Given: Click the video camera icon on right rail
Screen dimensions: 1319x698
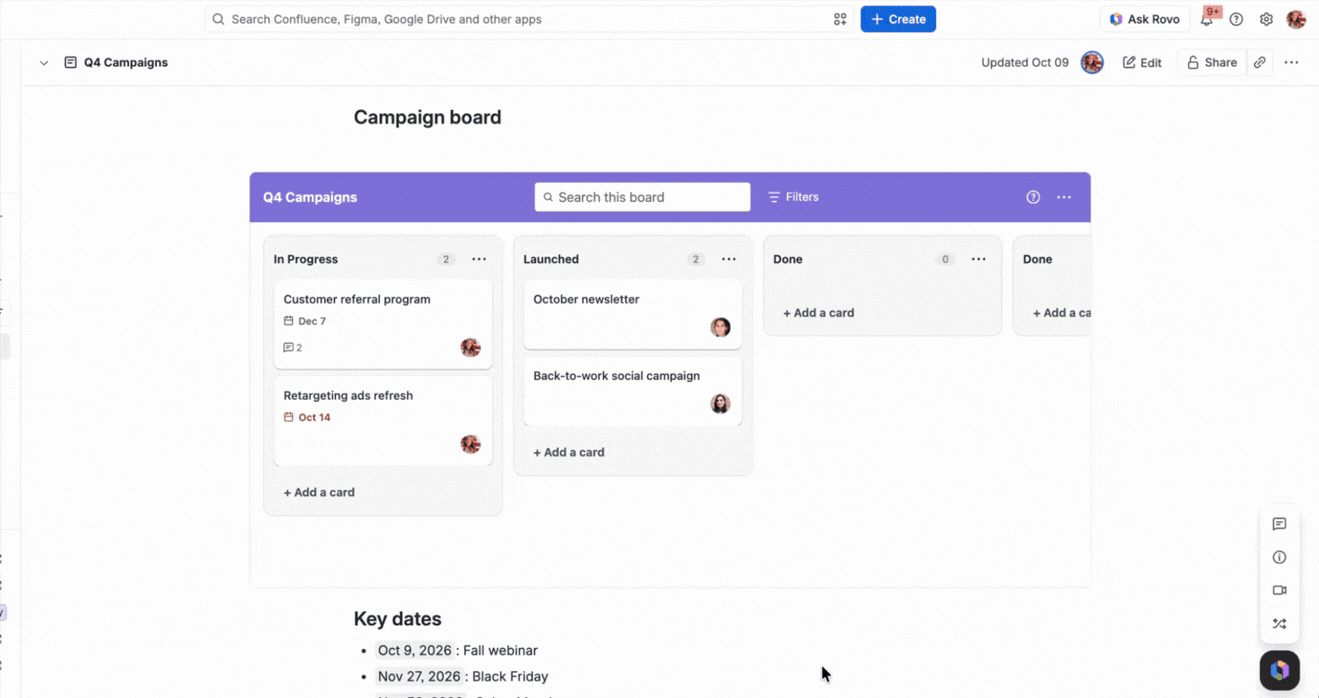Looking at the screenshot, I should click(1279, 590).
